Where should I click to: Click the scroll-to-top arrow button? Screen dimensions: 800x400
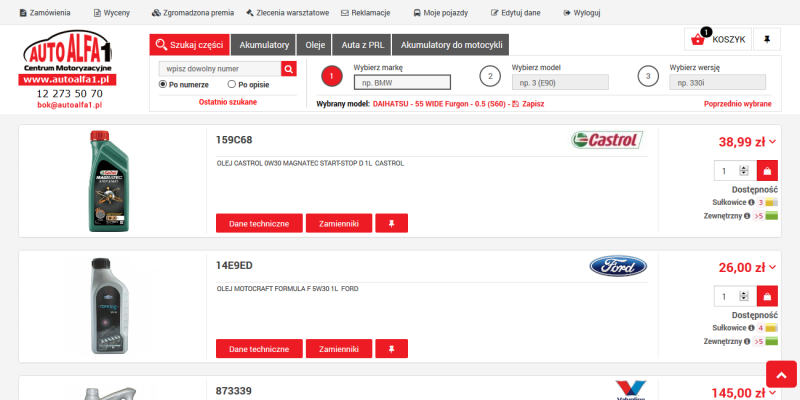click(781, 374)
